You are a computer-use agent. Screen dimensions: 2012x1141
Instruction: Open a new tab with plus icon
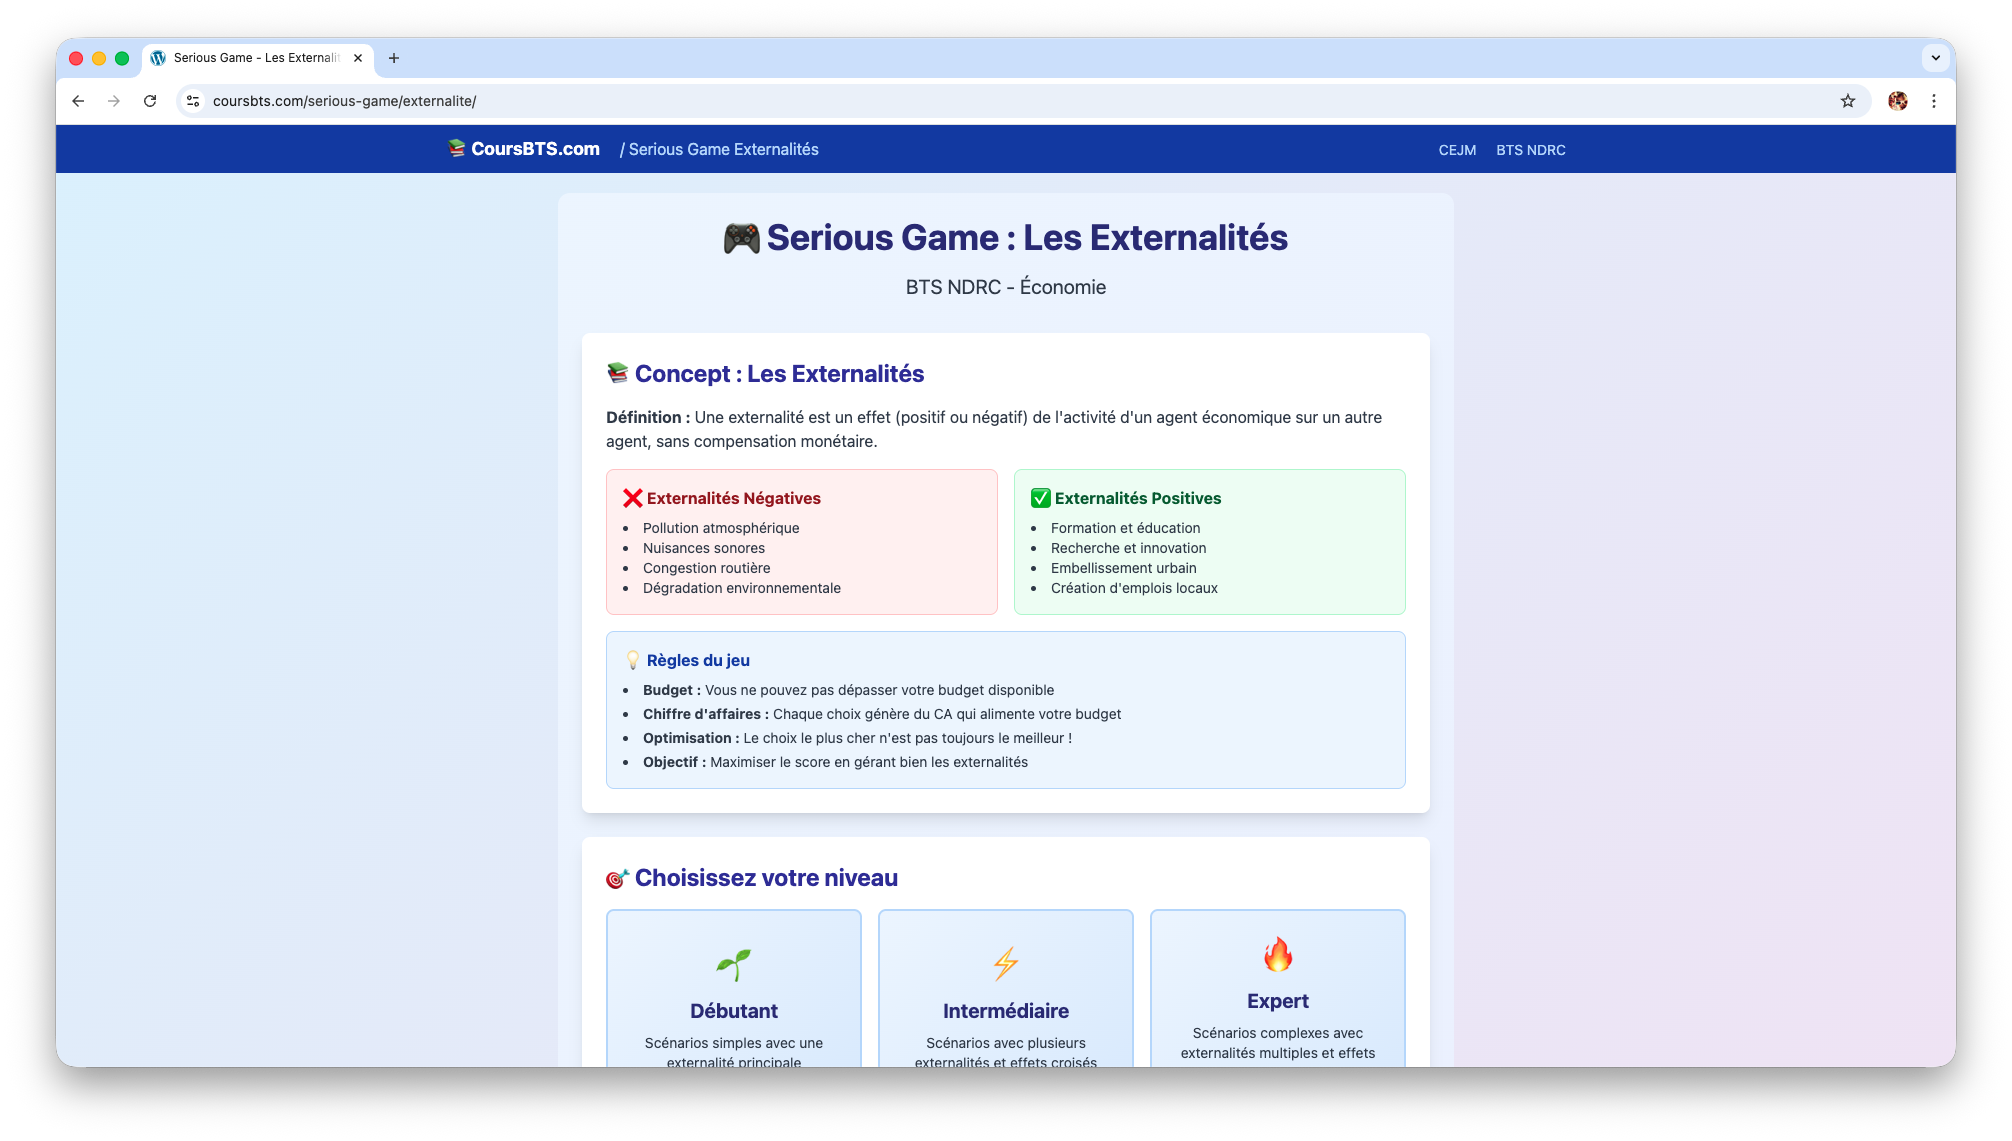(x=394, y=58)
